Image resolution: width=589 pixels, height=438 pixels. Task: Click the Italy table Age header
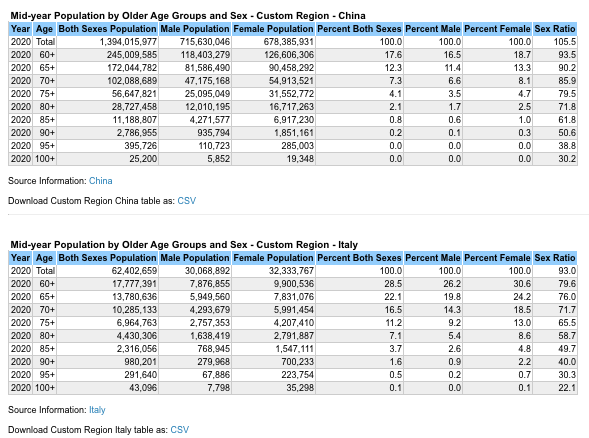(x=44, y=258)
